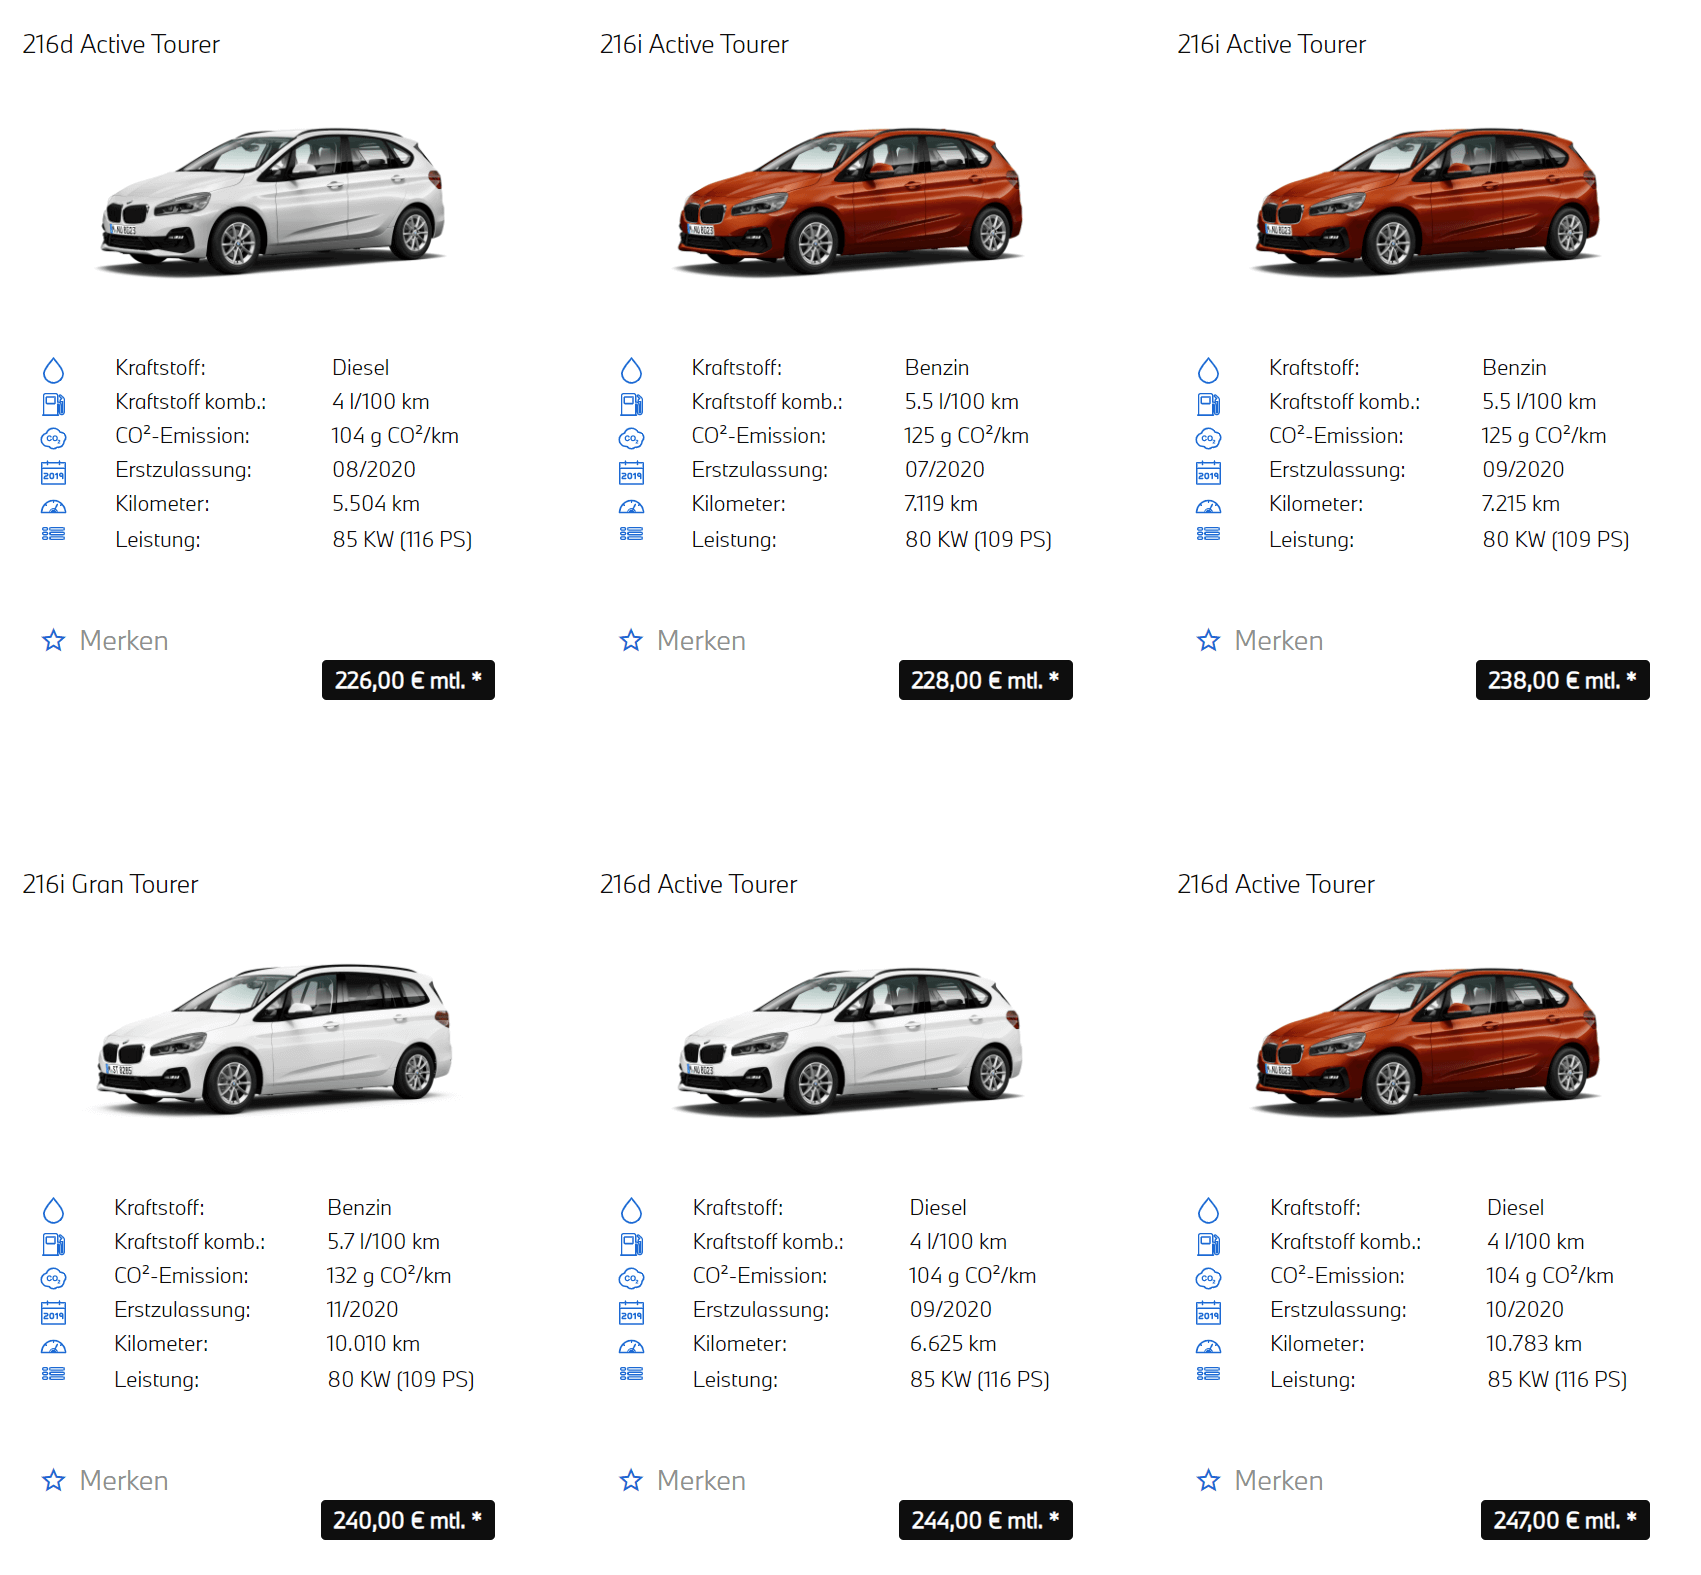This screenshot has height=1575, width=1701.
Task: Click registration date 11/2020
Action: (x=362, y=1310)
